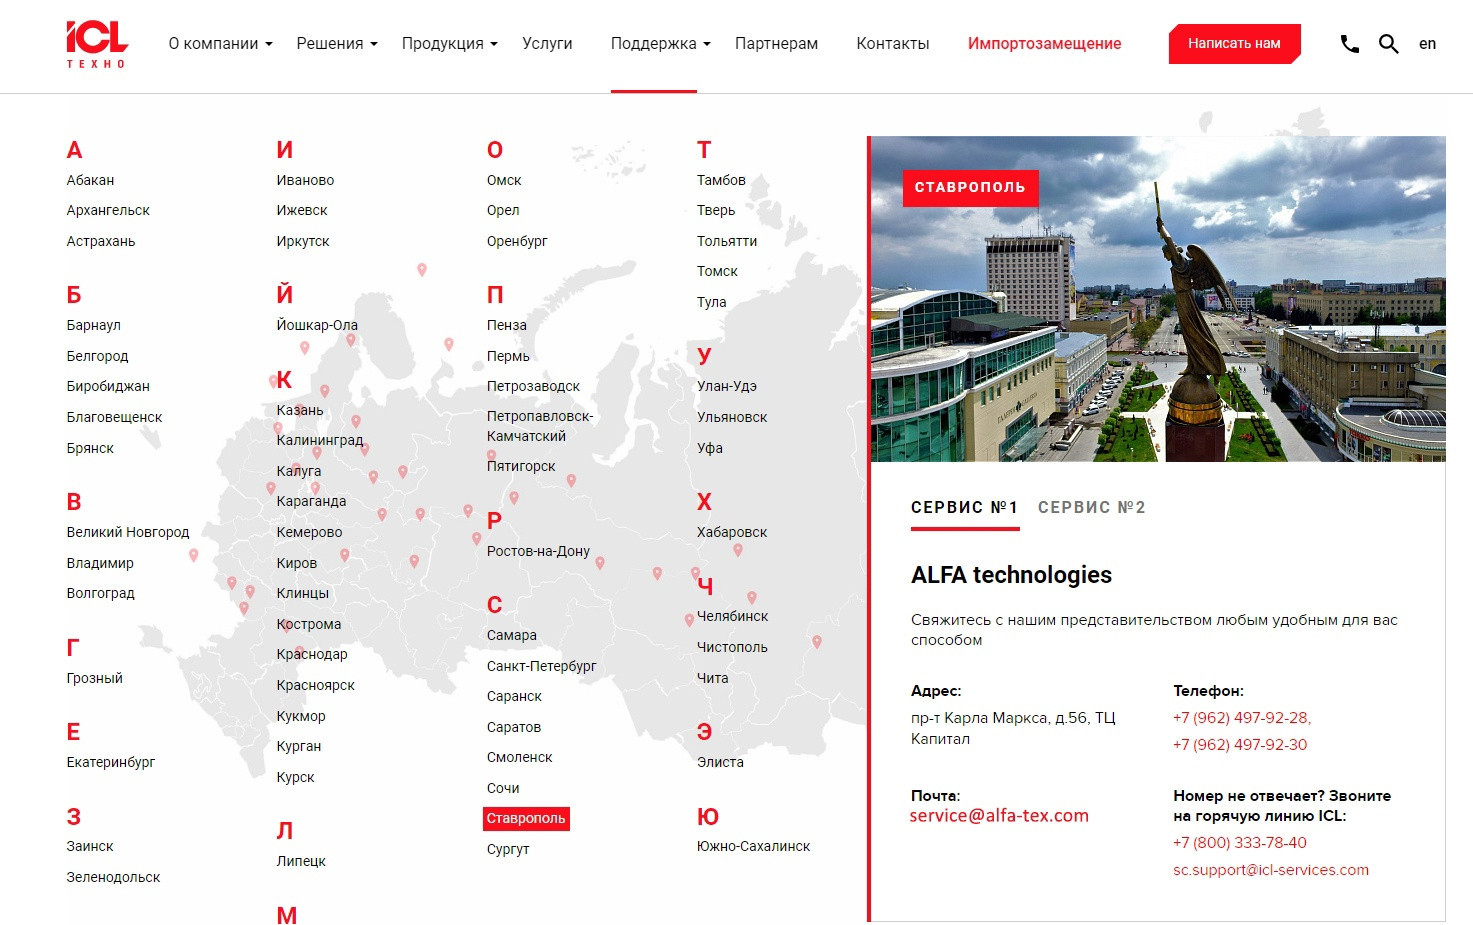Image resolution: width=1473 pixels, height=925 pixels.
Task: Click the service@alfa-tex.com email link
Action: coord(999,816)
